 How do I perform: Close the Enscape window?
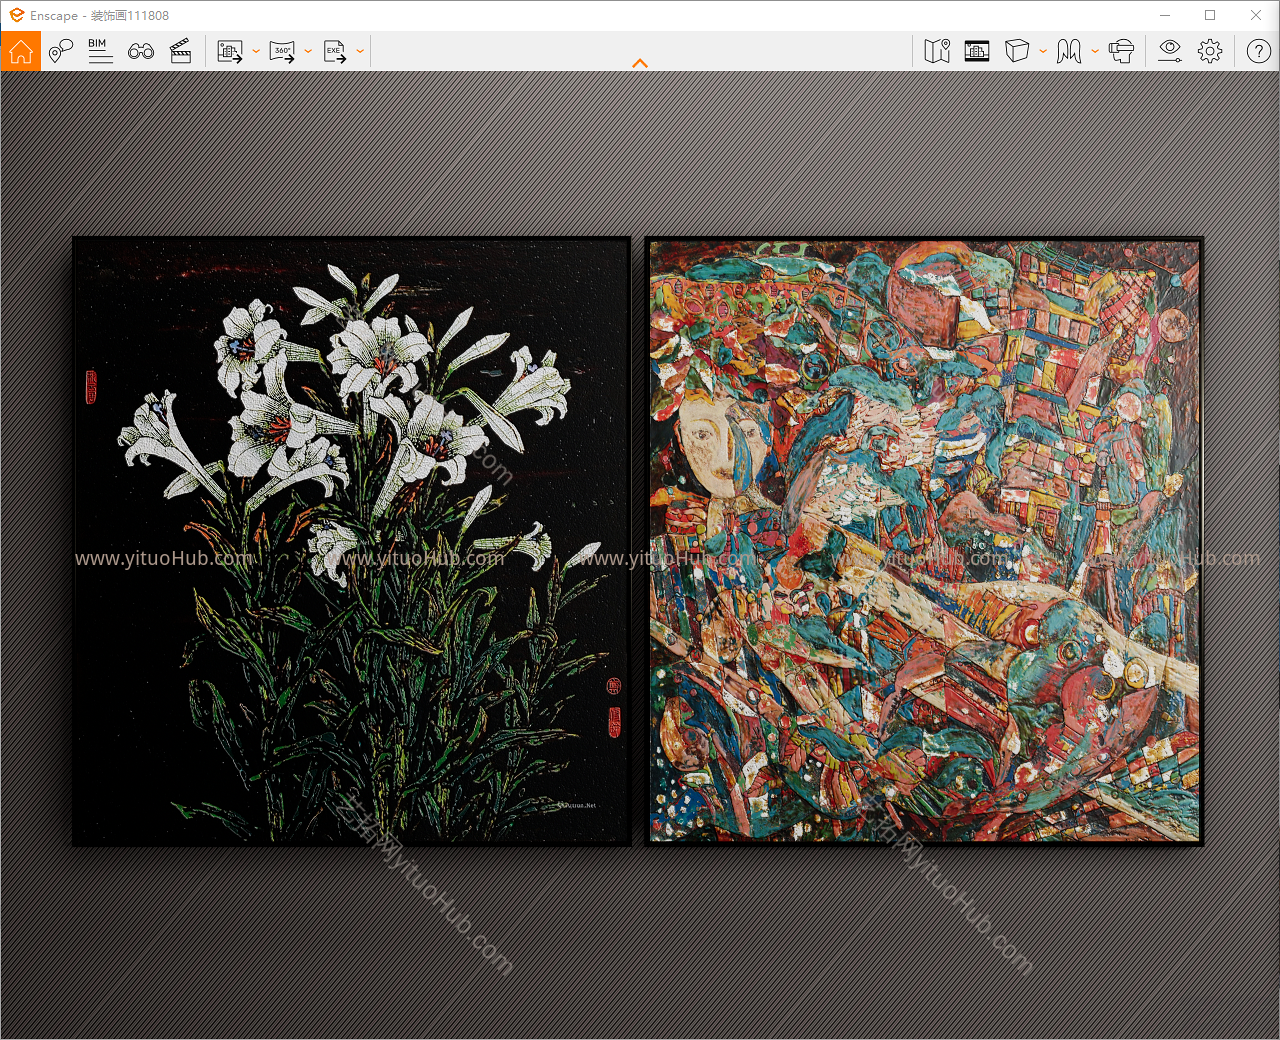tap(1256, 15)
